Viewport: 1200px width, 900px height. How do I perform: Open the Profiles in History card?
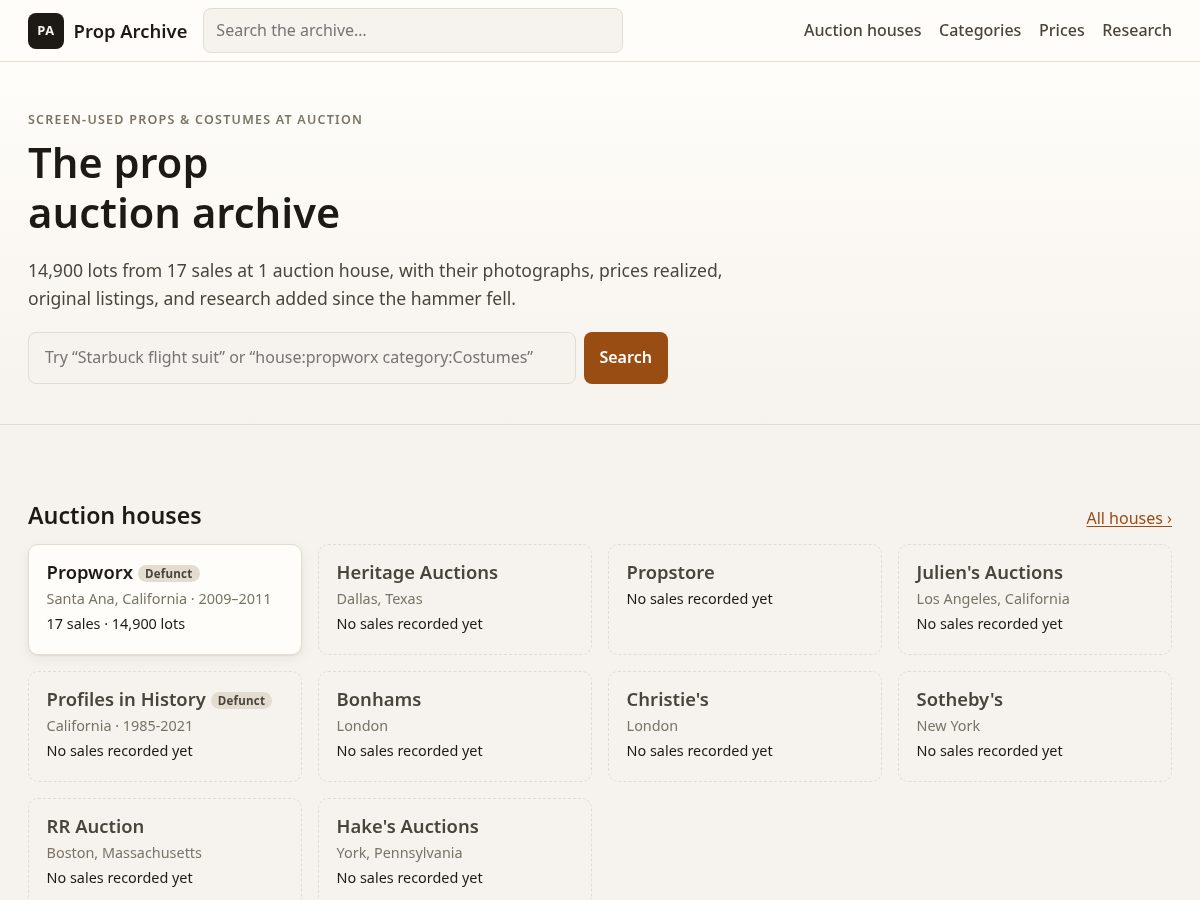point(165,726)
